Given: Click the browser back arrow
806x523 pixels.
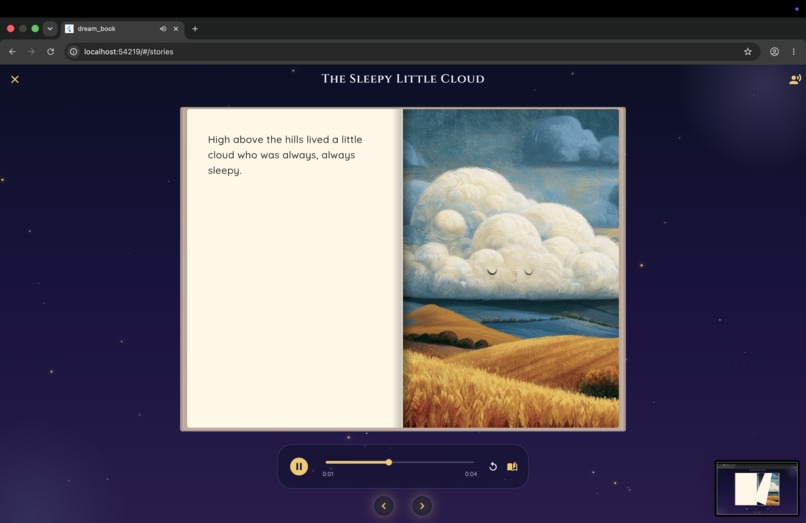Looking at the screenshot, I should 12,51.
